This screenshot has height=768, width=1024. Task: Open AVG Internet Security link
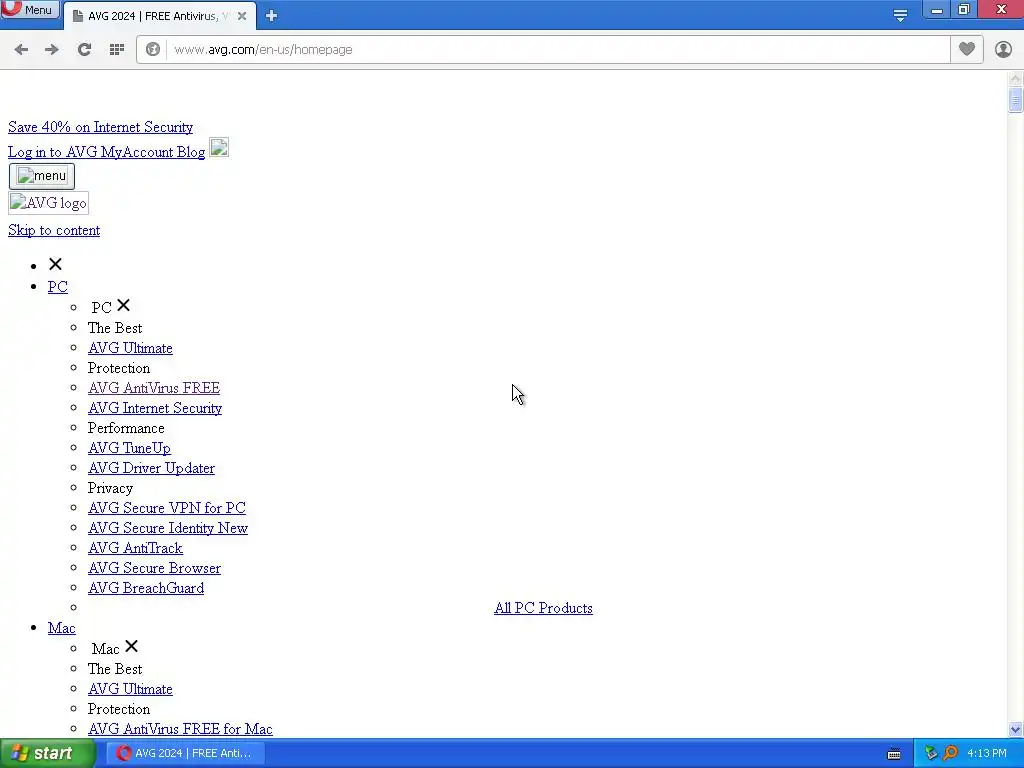(x=155, y=408)
